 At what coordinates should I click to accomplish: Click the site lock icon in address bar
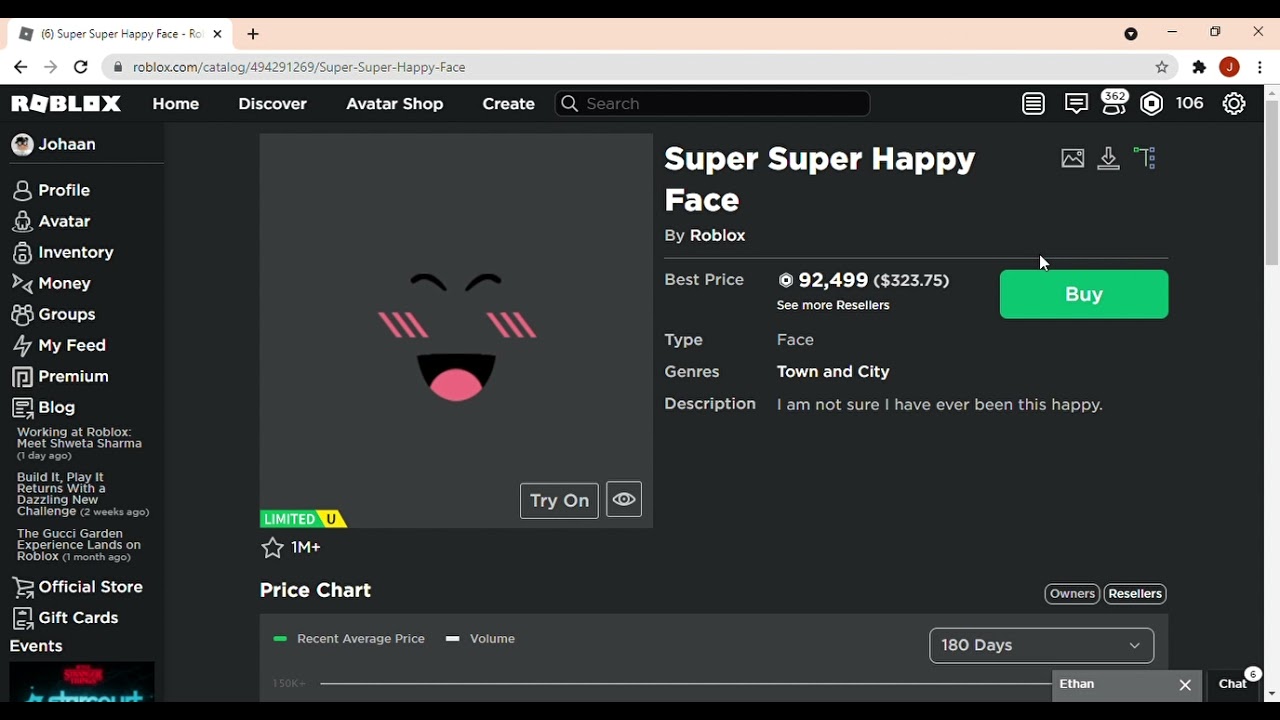(x=118, y=67)
